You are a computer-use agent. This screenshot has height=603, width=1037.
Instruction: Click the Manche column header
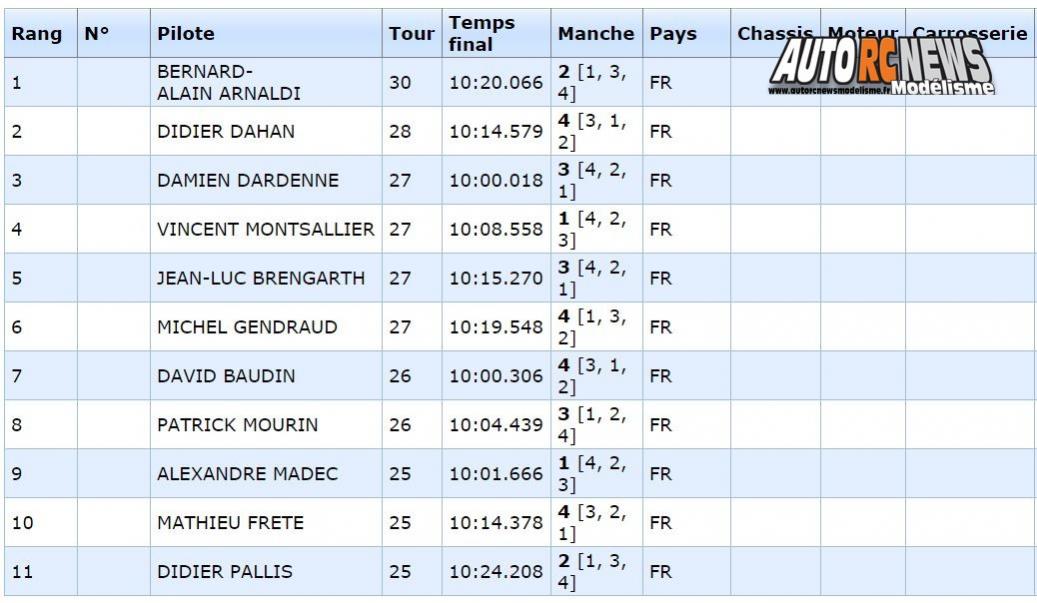[x=596, y=34]
